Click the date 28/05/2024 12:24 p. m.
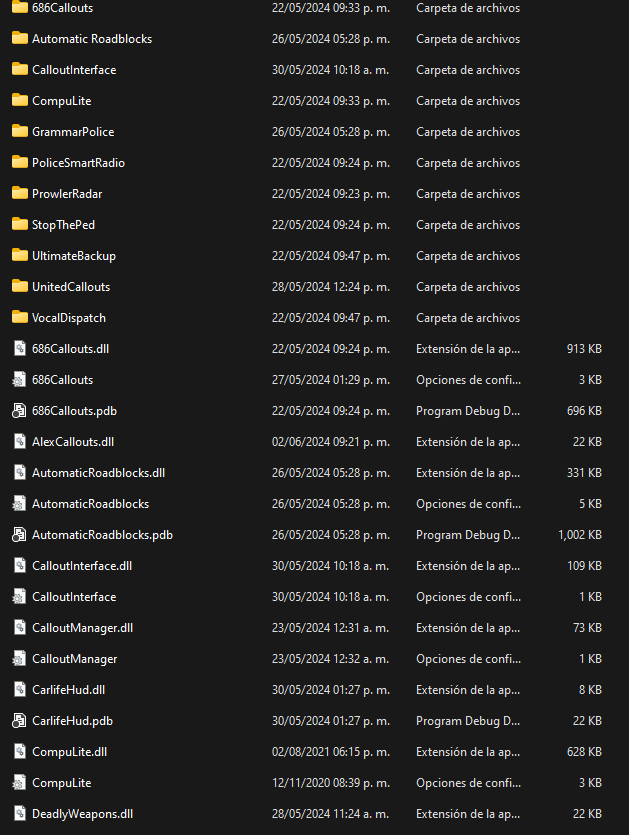629x835 pixels. click(331, 286)
